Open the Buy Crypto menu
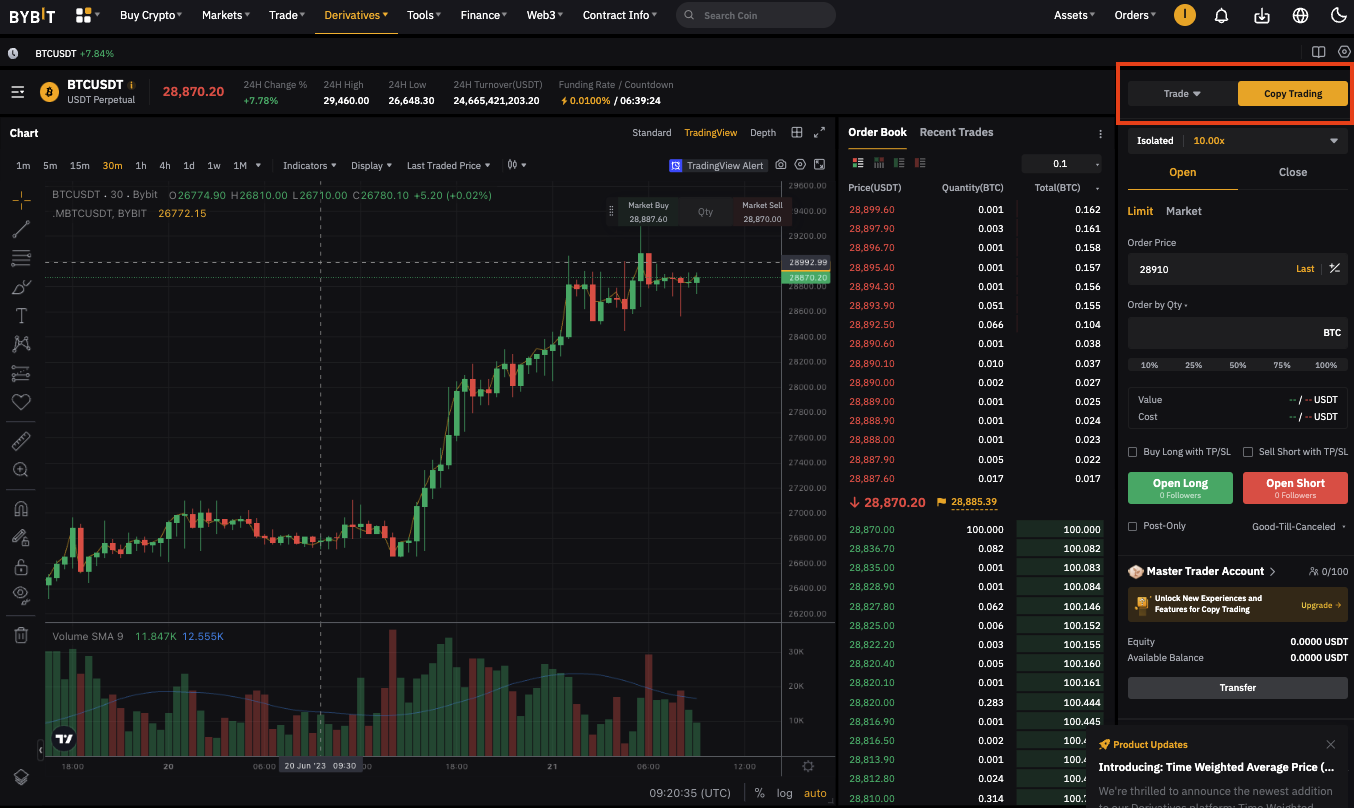 point(151,15)
